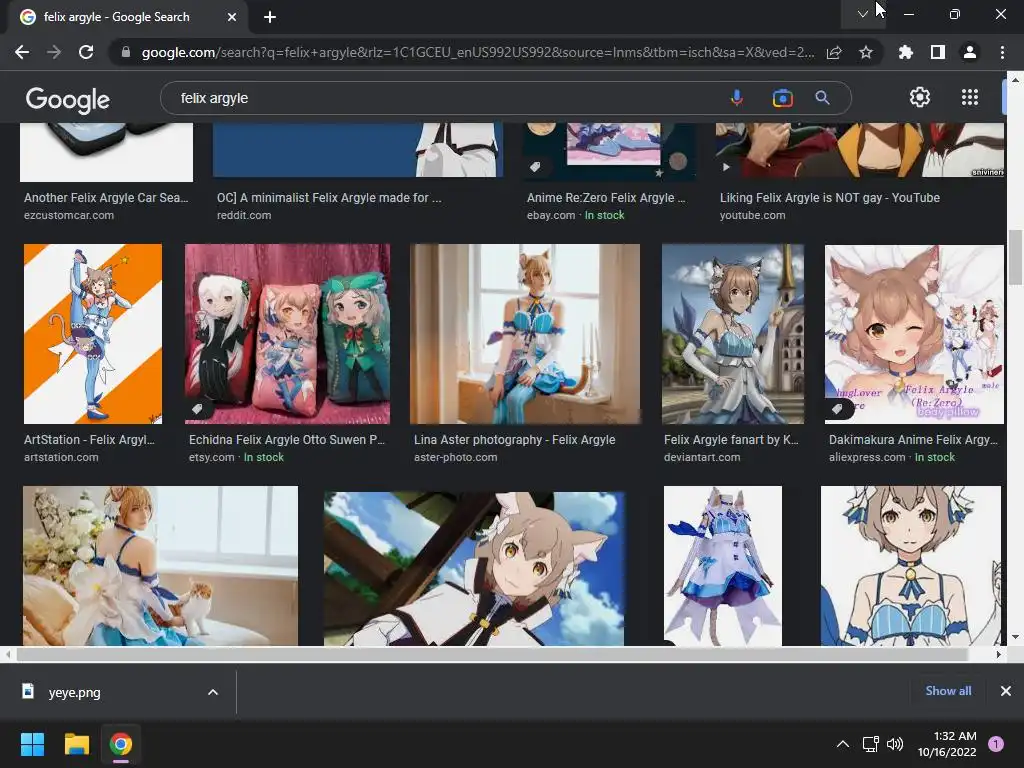Open the ArtStation Felix Argyle image
Image resolution: width=1024 pixels, height=768 pixels.
click(x=93, y=334)
